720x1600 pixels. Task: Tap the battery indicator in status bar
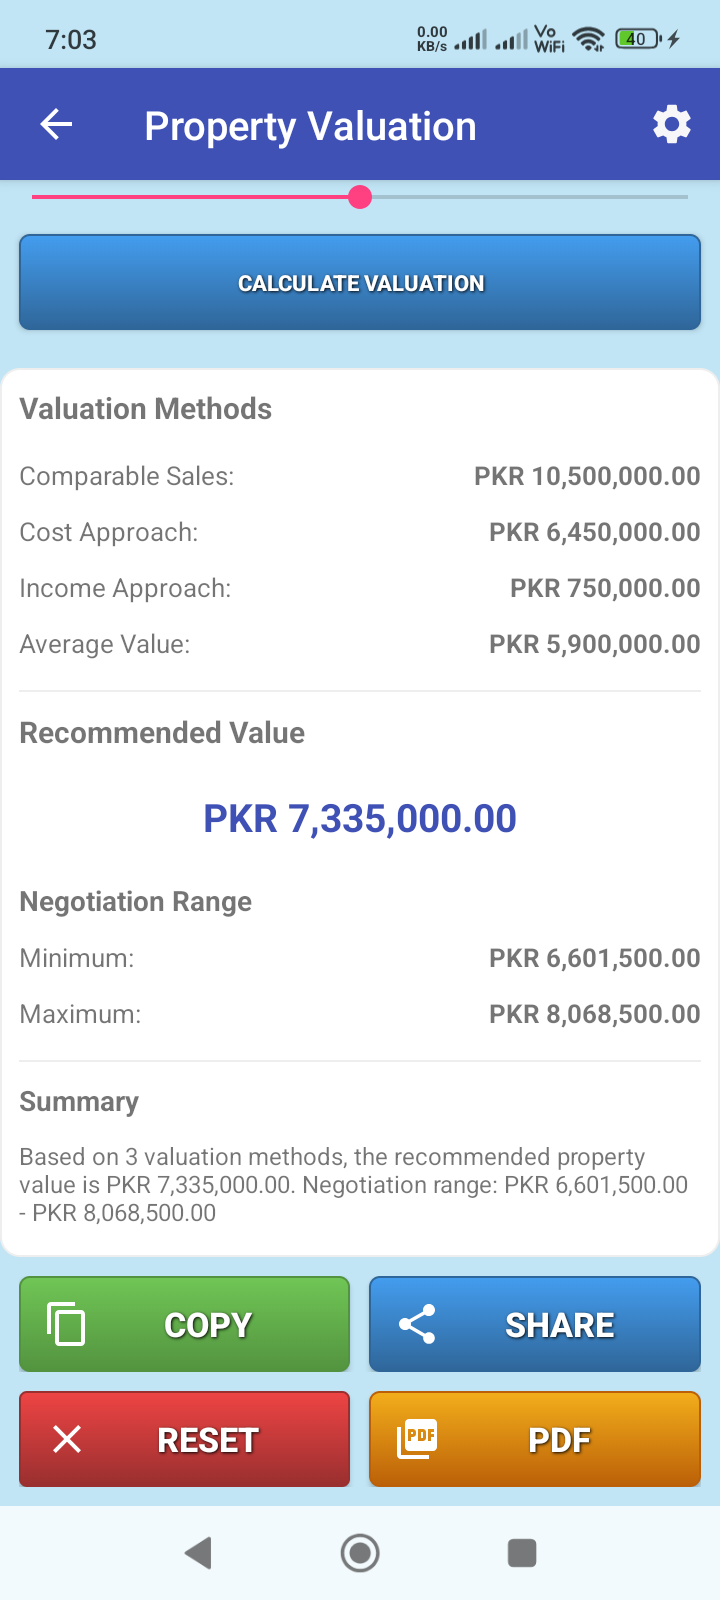(x=637, y=39)
